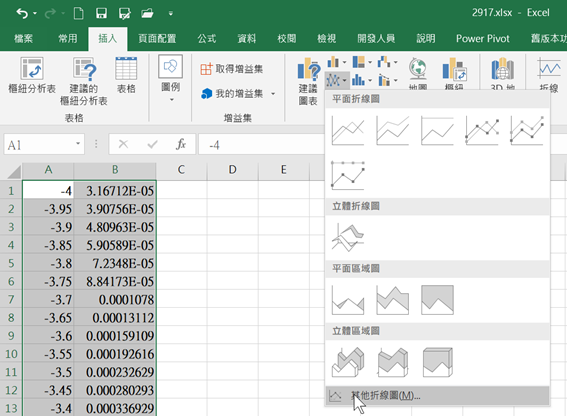Select the 3D 100% stacked area chart
567x416 pixels.
[x=437, y=362]
